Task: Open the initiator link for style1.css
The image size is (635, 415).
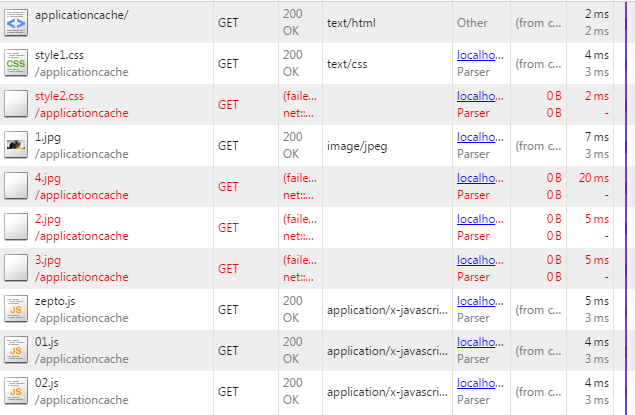Action: point(479,55)
